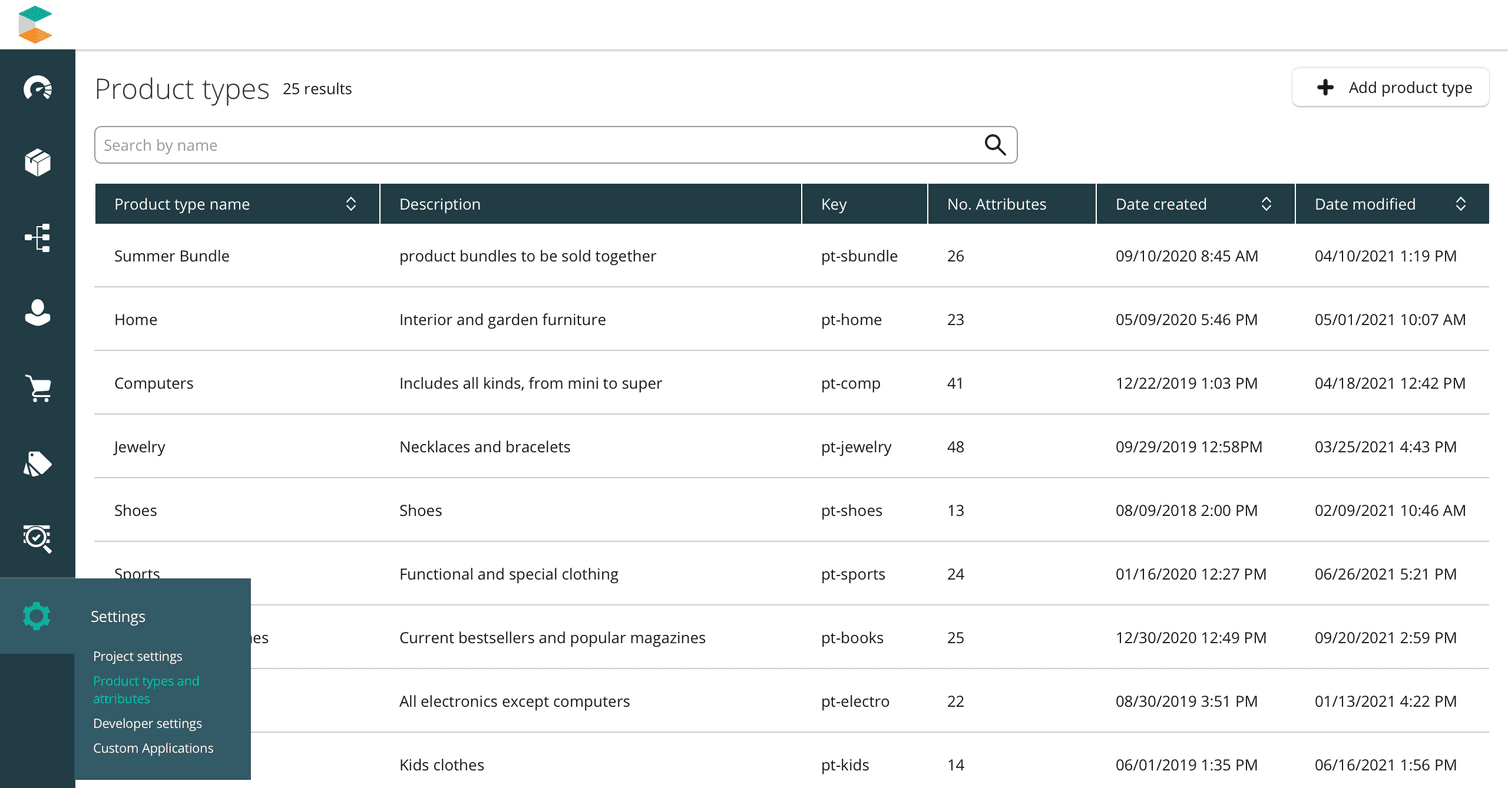Open the Audit log sidebar icon

click(x=37, y=538)
